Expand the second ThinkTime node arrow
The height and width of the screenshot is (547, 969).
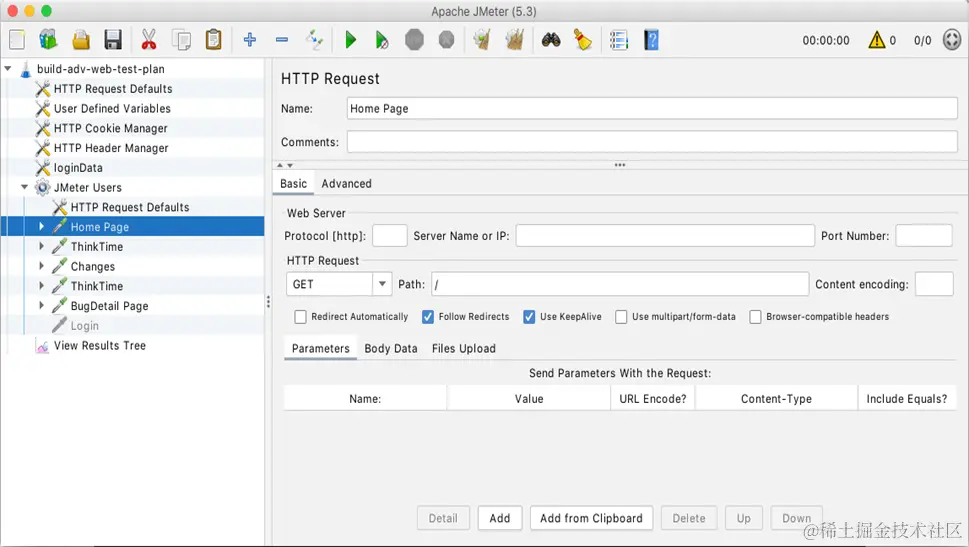(x=41, y=286)
